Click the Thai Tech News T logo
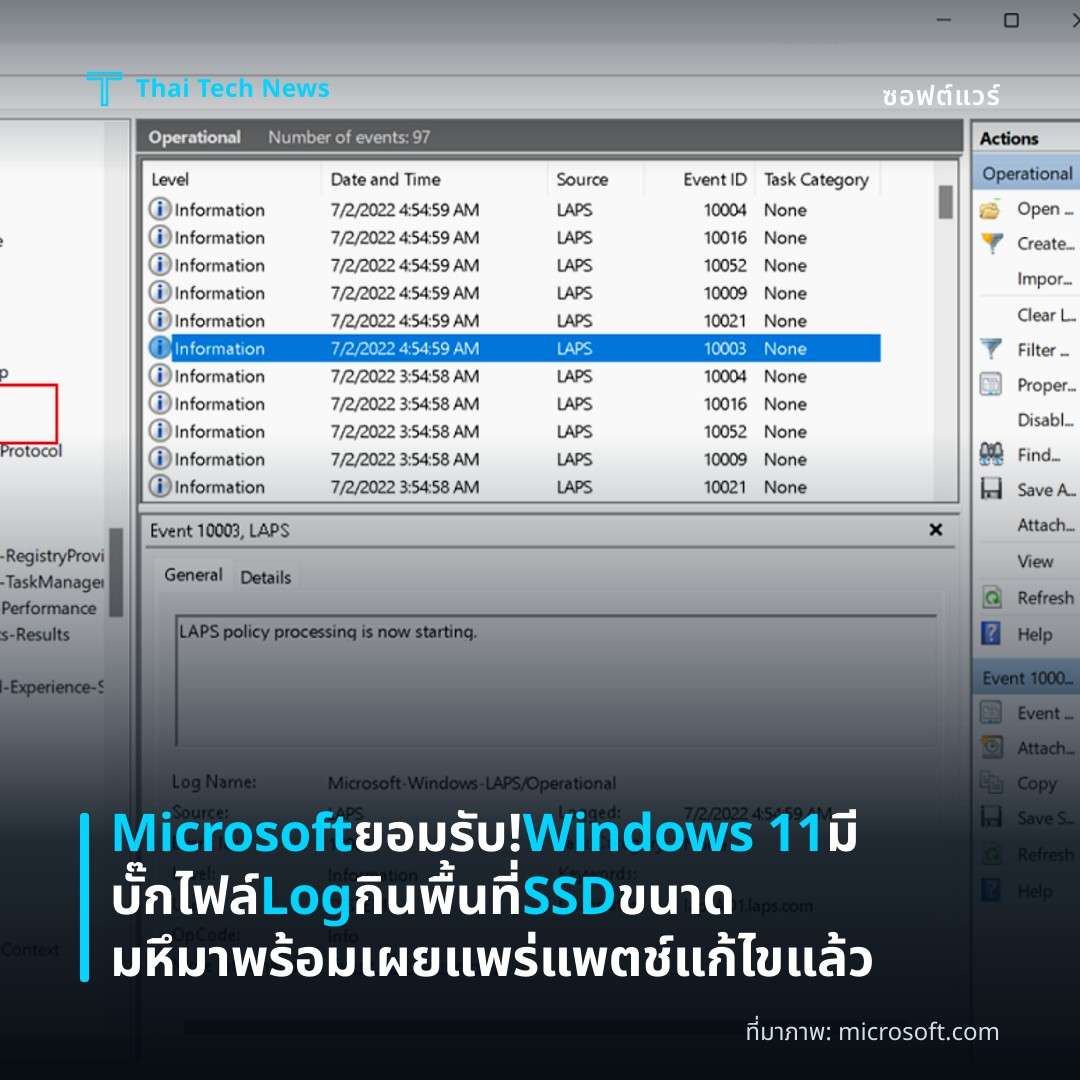1080x1080 pixels. click(104, 88)
